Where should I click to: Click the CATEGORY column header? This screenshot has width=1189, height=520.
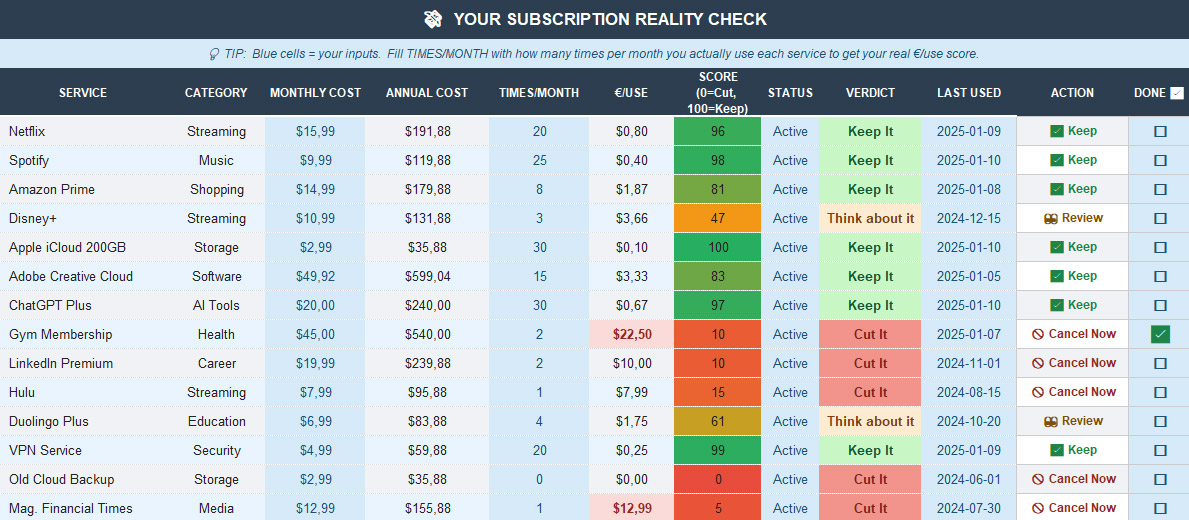tap(216, 92)
